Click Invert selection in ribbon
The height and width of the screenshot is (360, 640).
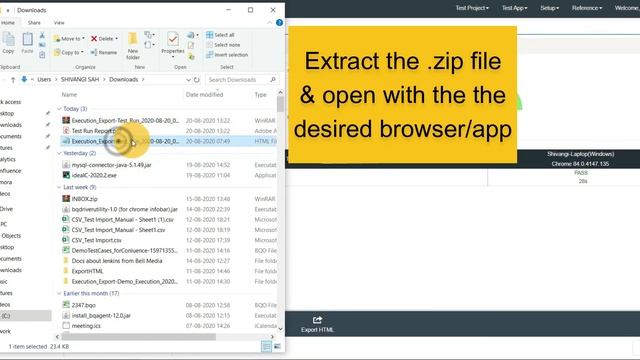[227, 55]
